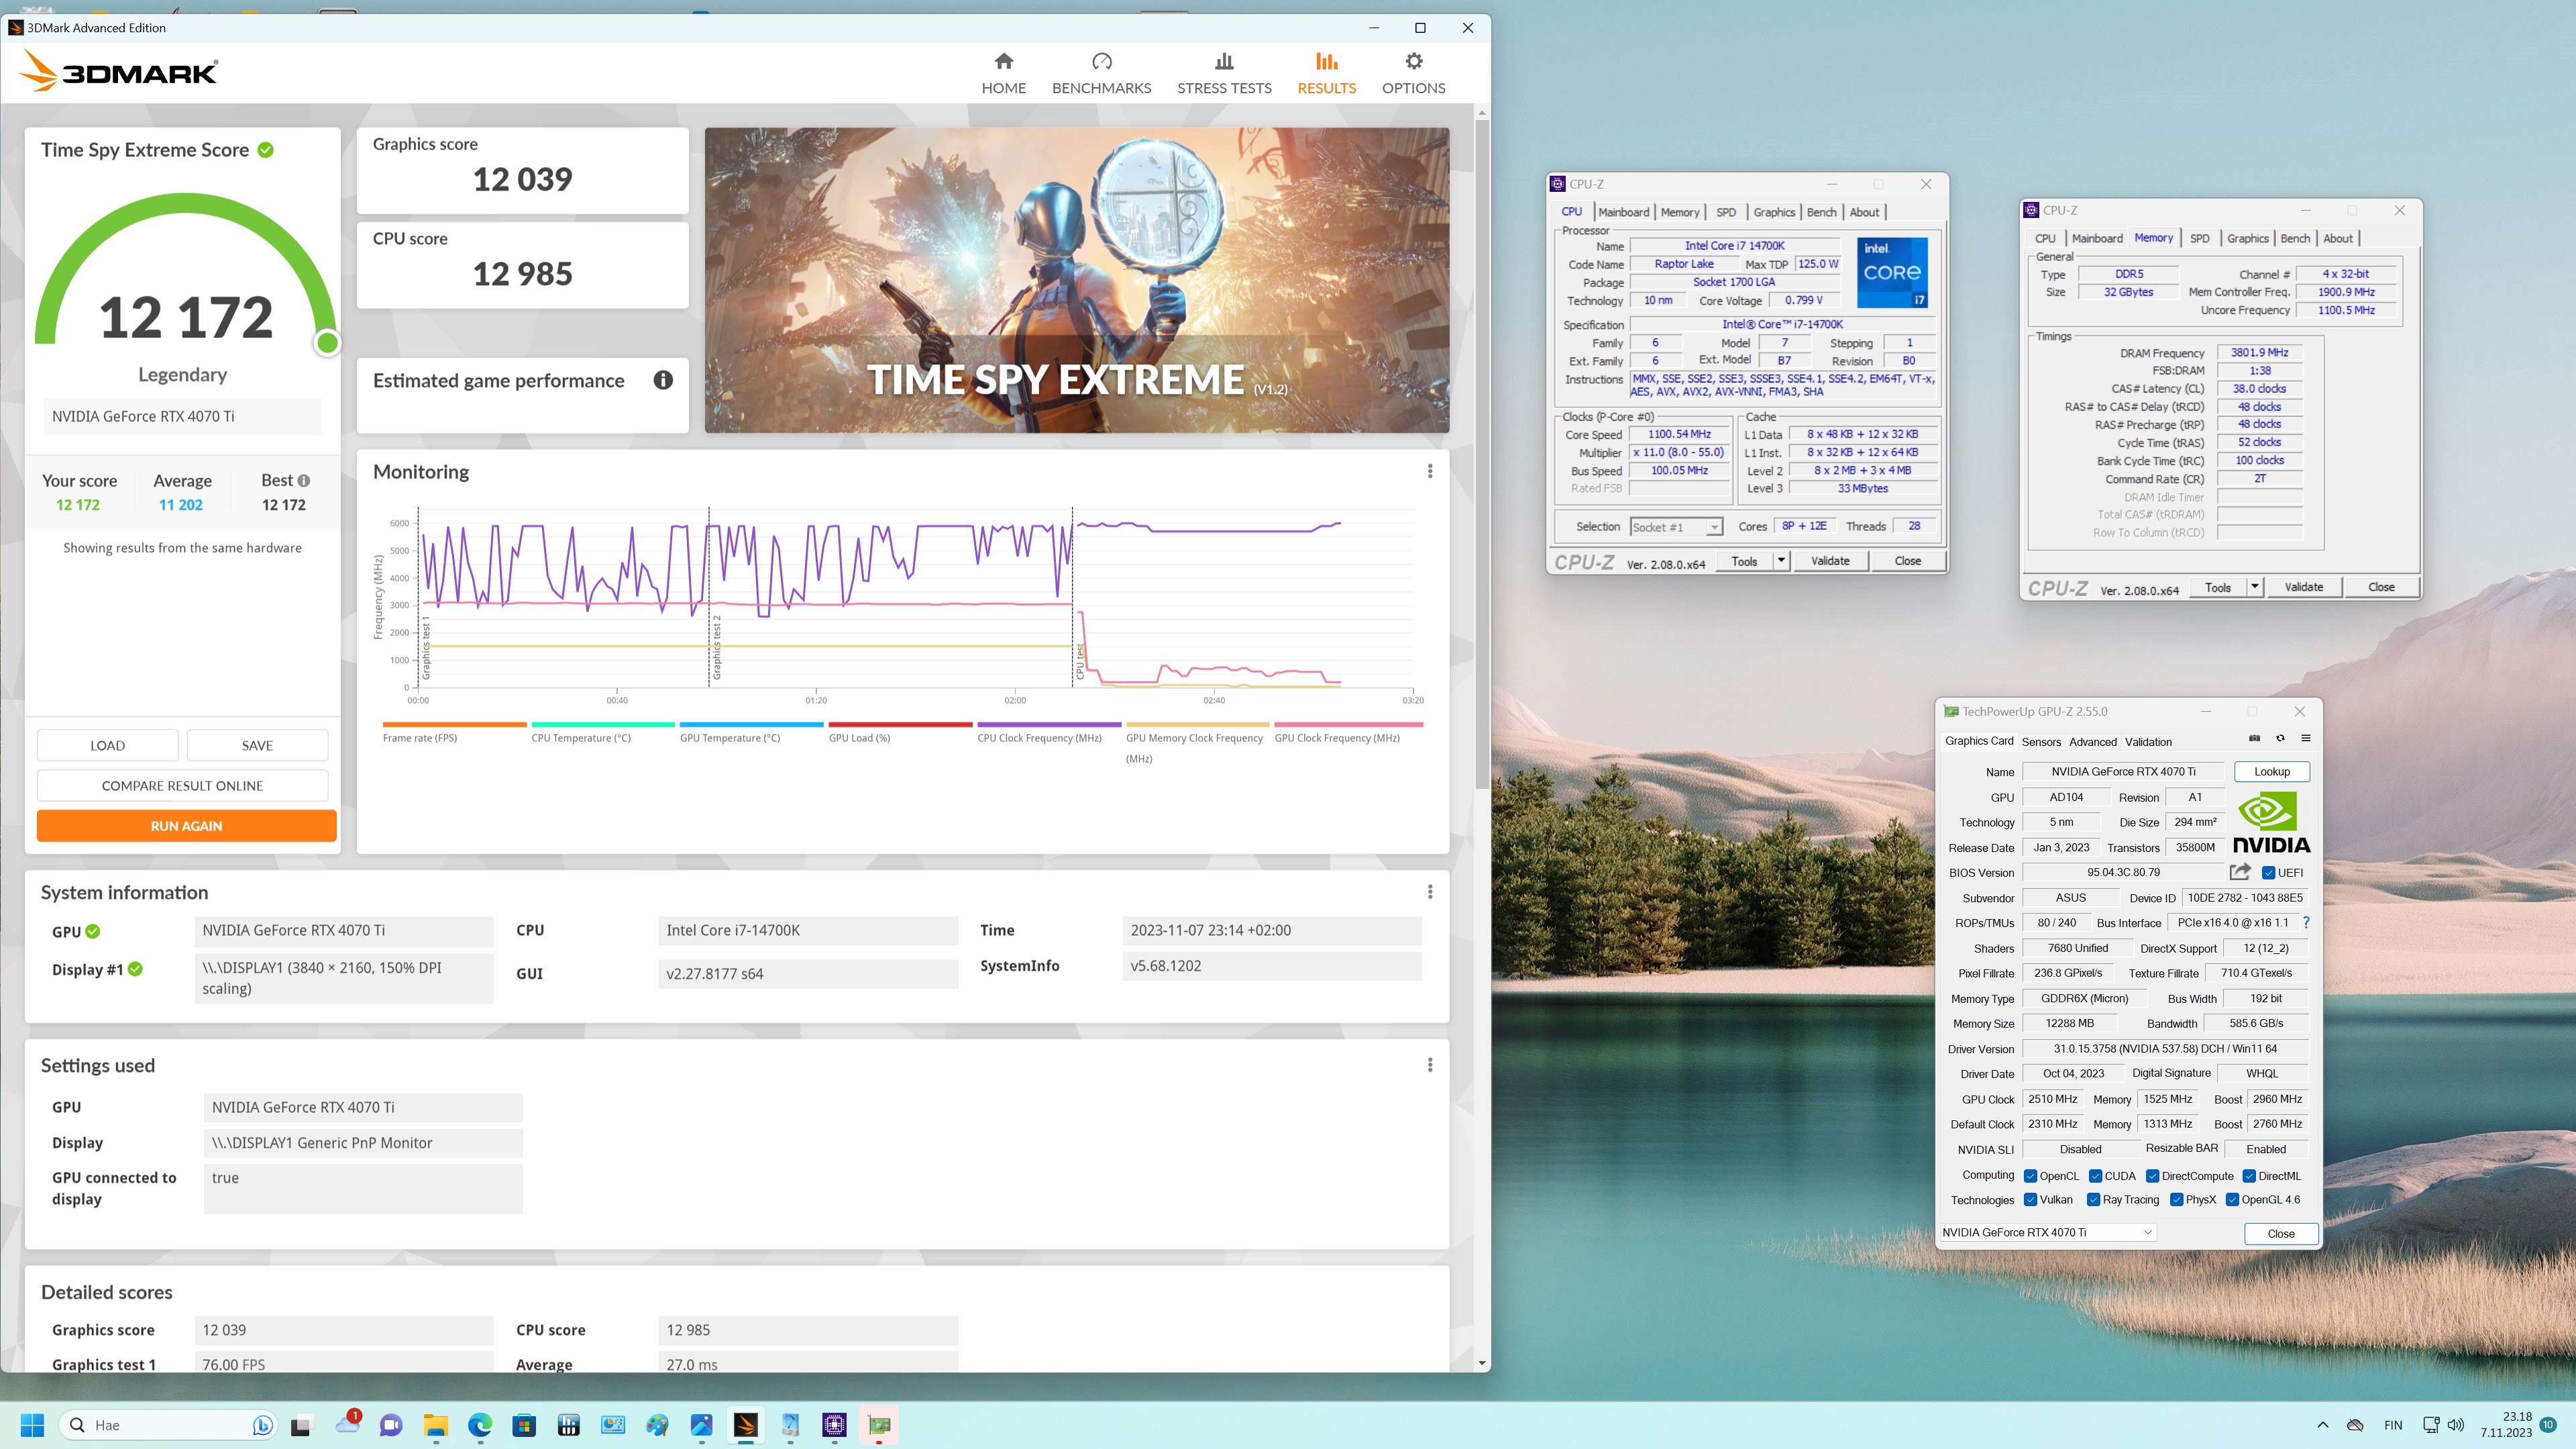The image size is (2576, 1449).
Task: Open STRESS TESTS in 3DMark
Action: click(1224, 74)
